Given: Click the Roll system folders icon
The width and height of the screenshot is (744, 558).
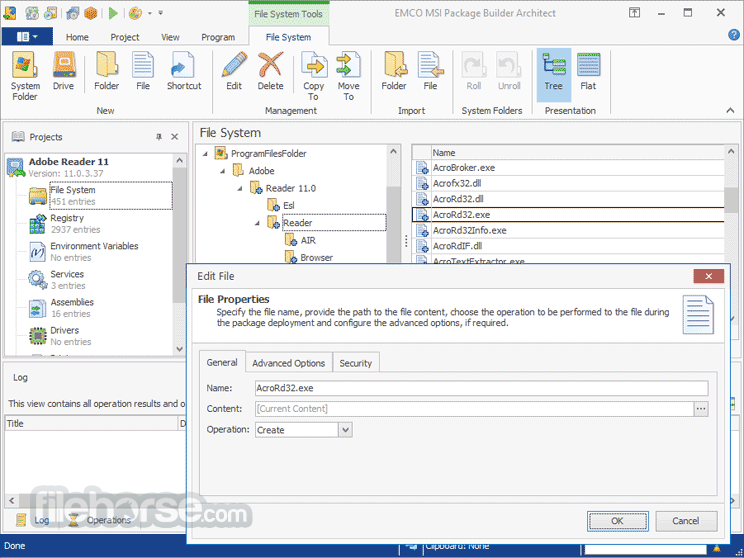Looking at the screenshot, I should [x=474, y=71].
